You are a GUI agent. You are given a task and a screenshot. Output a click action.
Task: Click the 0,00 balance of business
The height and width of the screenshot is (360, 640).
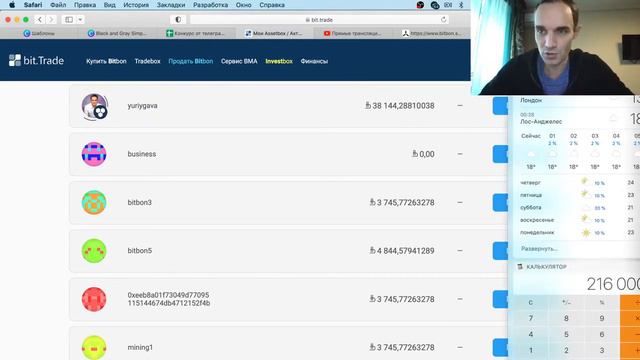pos(423,154)
